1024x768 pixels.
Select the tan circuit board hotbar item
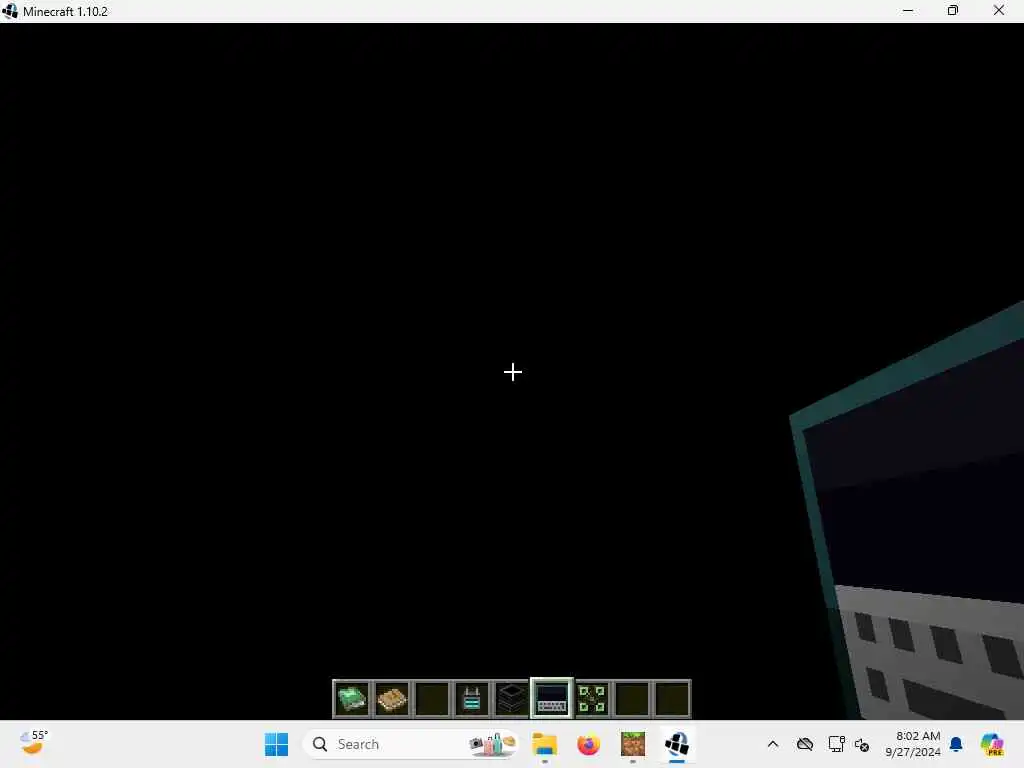coord(392,699)
